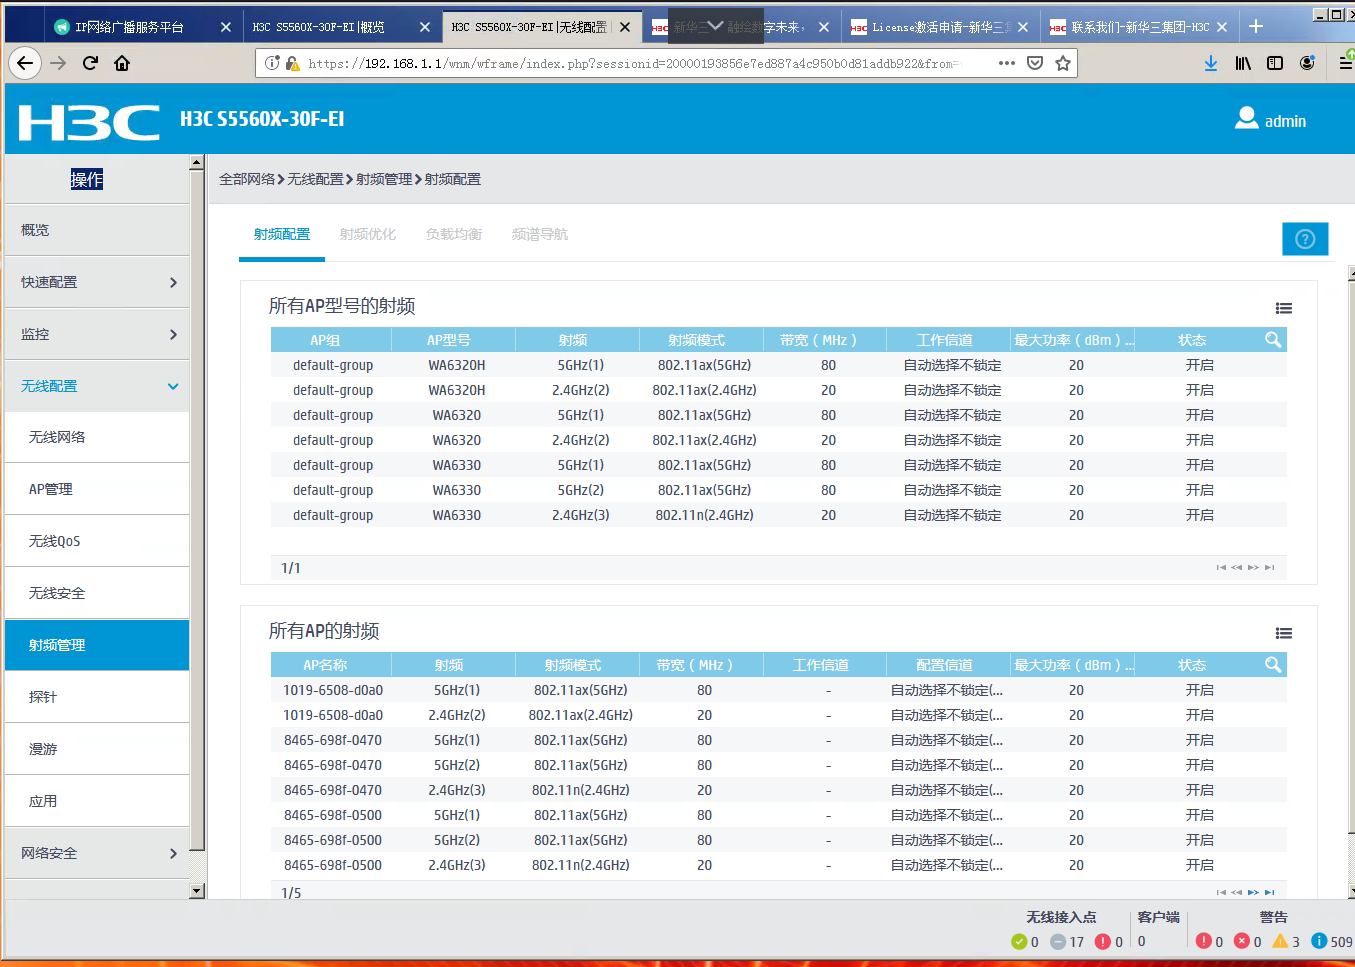
Task: Click the blue help question mark icon
Action: (x=1304, y=239)
